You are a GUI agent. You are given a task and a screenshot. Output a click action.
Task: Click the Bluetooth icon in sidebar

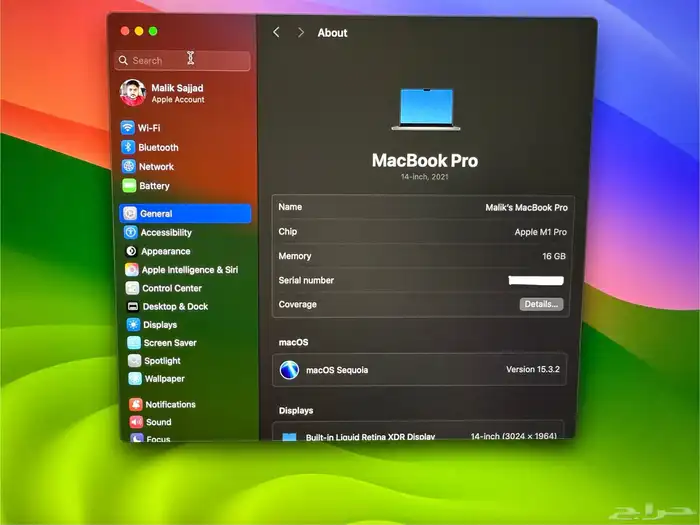point(128,147)
